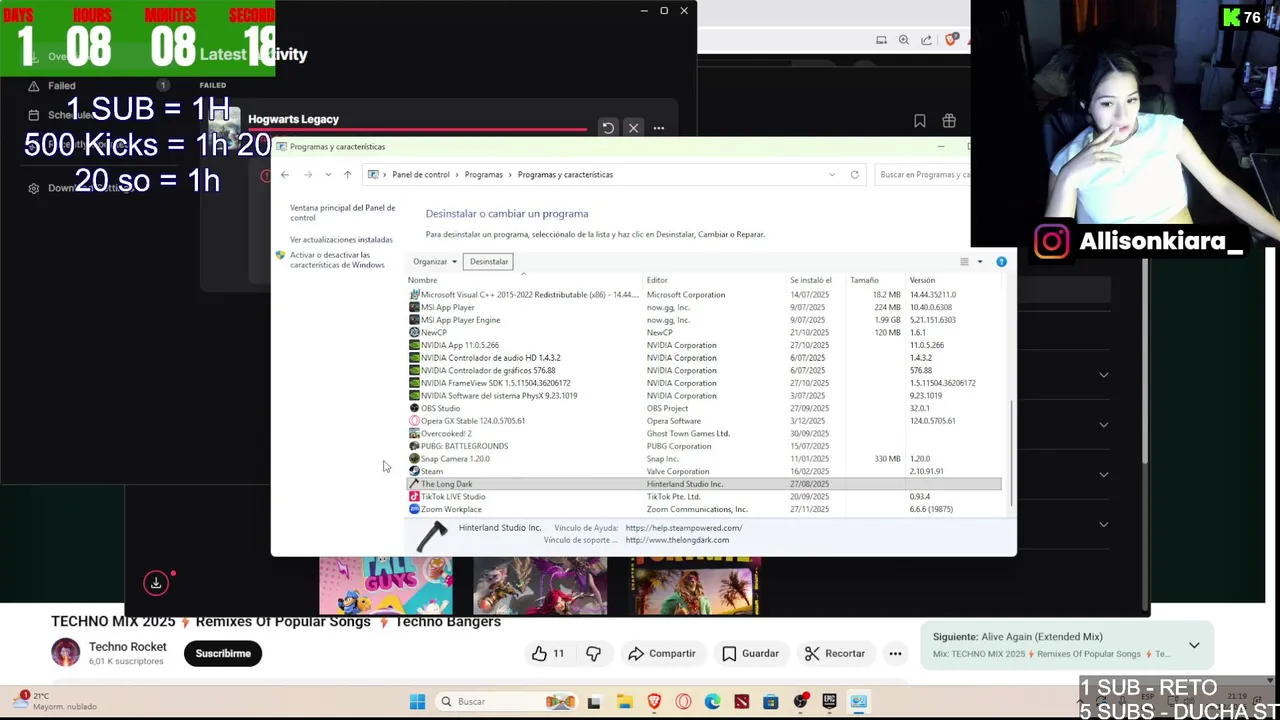
Task: Open Brave browser from taskbar
Action: (x=654, y=702)
